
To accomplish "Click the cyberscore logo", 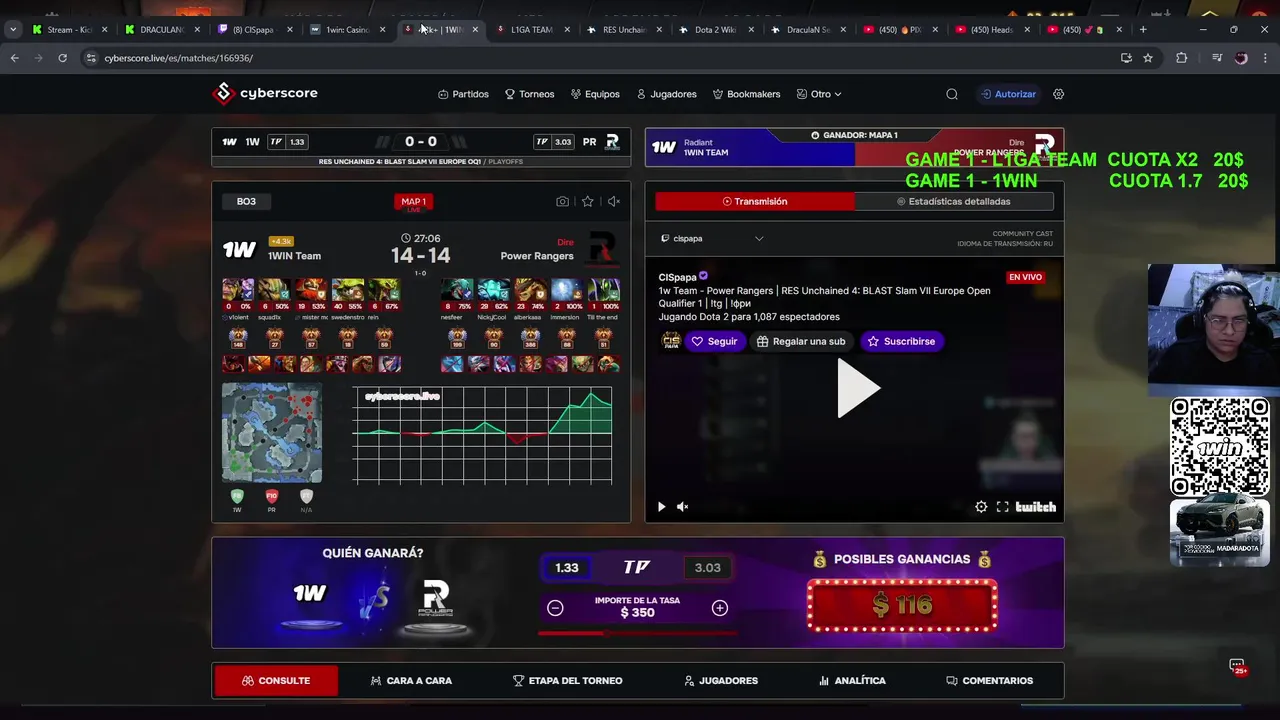I will pyautogui.click(x=265, y=93).
